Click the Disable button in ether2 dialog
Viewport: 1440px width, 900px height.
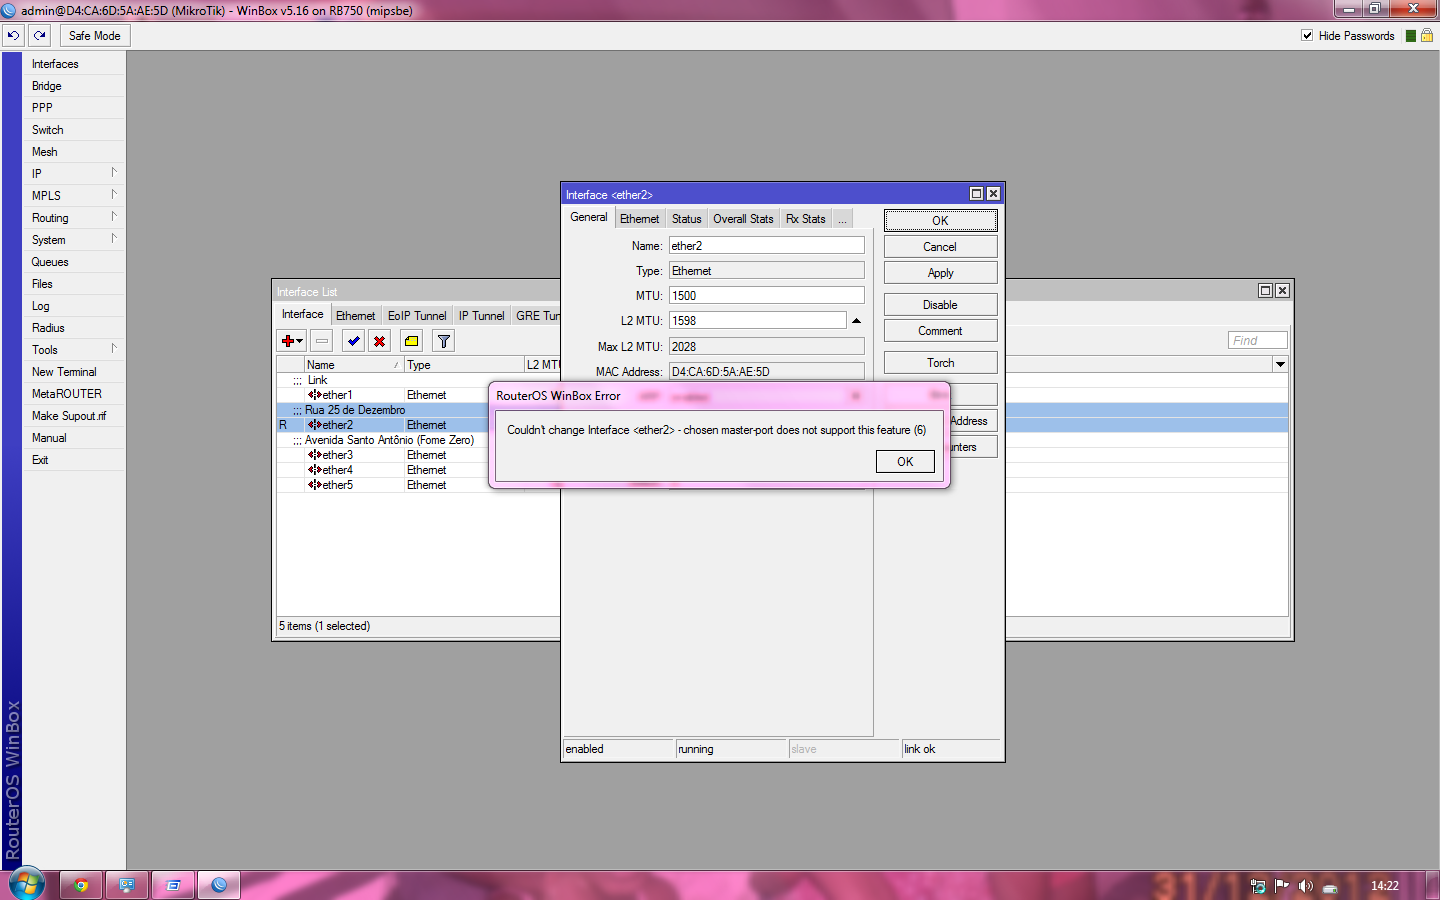[940, 305]
